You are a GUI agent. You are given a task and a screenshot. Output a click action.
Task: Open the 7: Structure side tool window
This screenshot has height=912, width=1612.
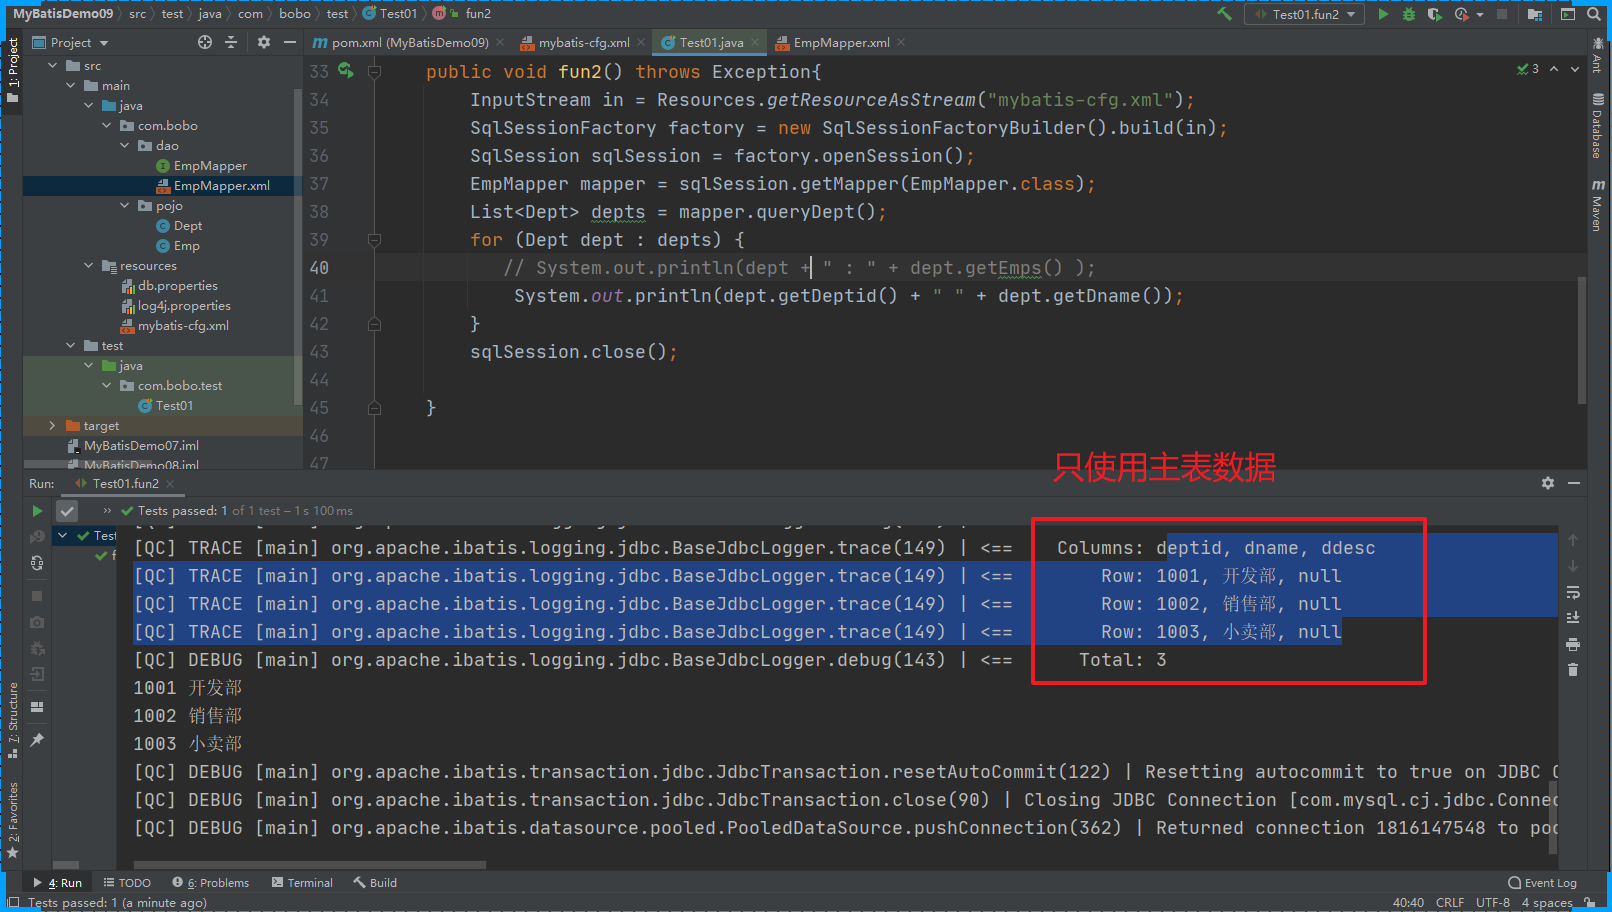pyautogui.click(x=13, y=720)
